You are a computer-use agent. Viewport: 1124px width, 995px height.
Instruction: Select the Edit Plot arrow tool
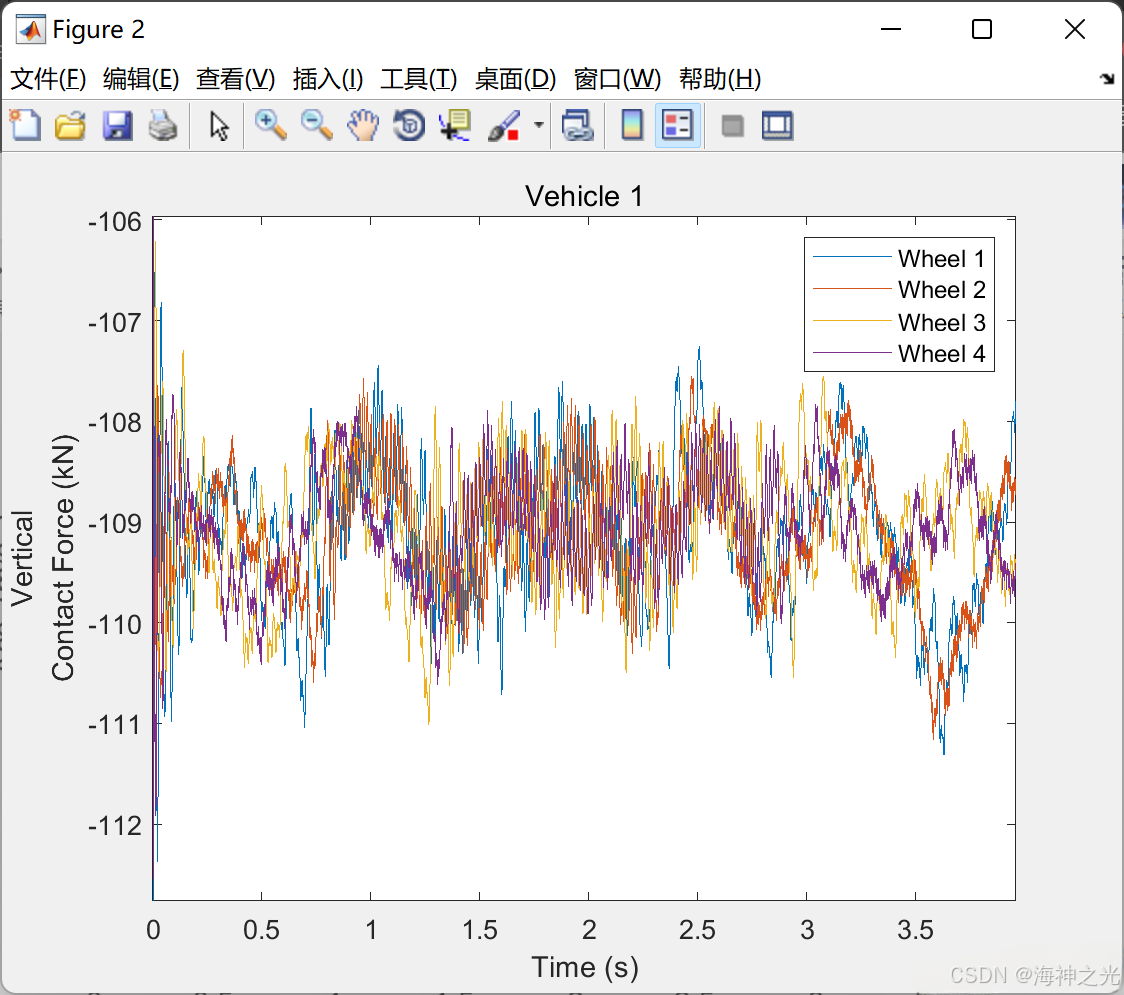tap(219, 125)
